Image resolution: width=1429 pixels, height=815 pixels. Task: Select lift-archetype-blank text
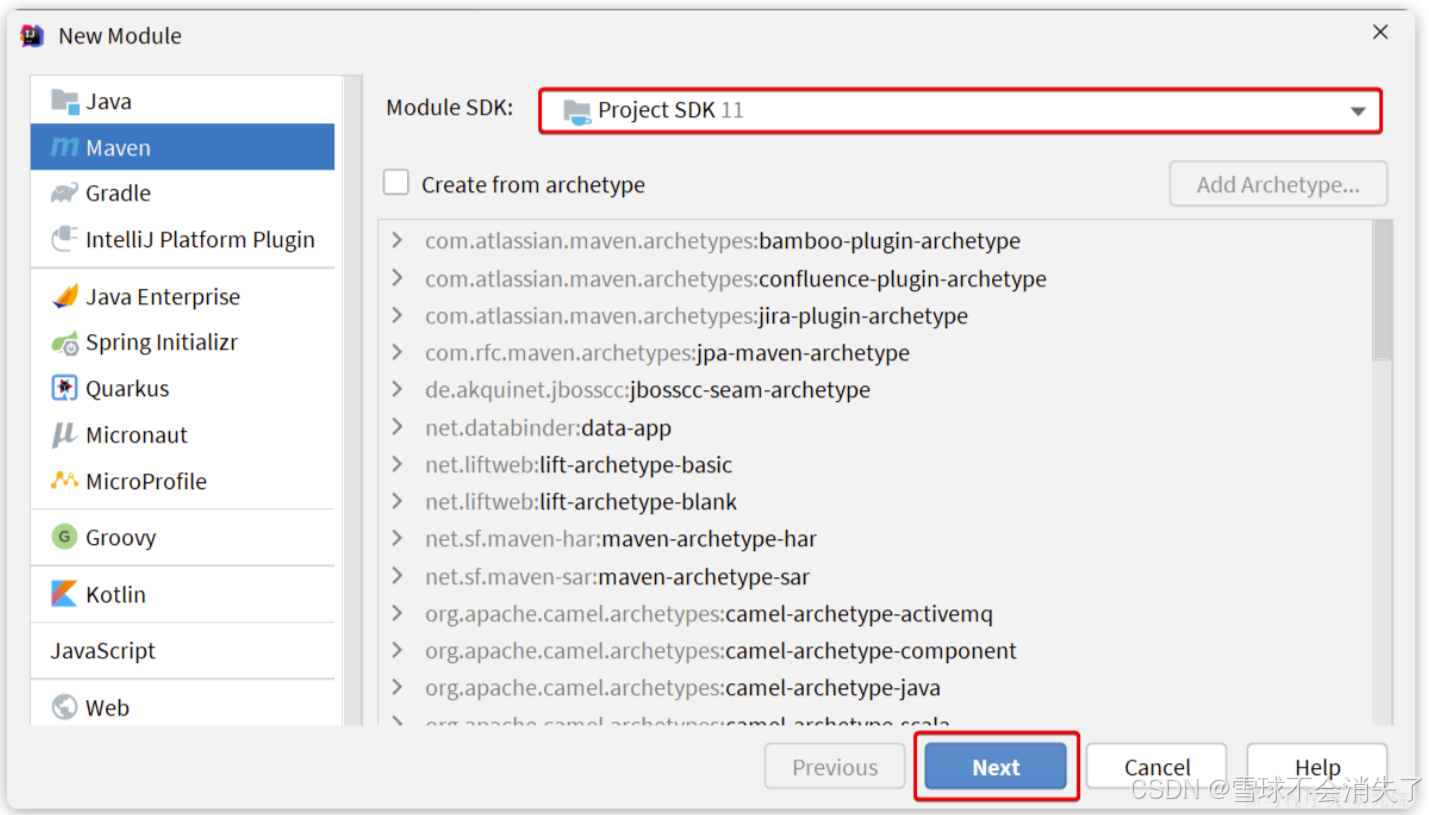point(638,502)
